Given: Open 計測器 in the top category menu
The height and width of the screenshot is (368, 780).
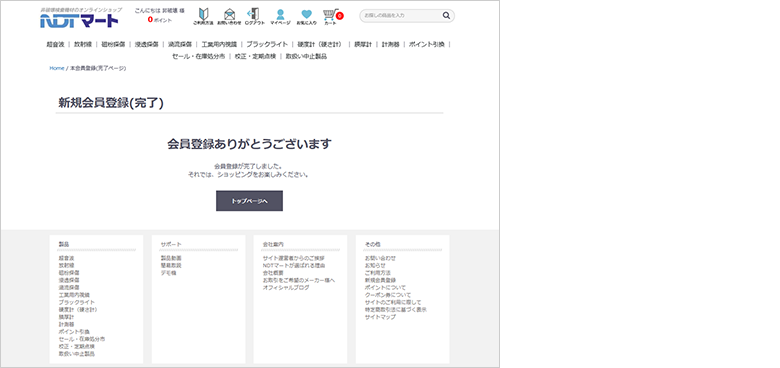Looking at the screenshot, I should coord(390,44).
